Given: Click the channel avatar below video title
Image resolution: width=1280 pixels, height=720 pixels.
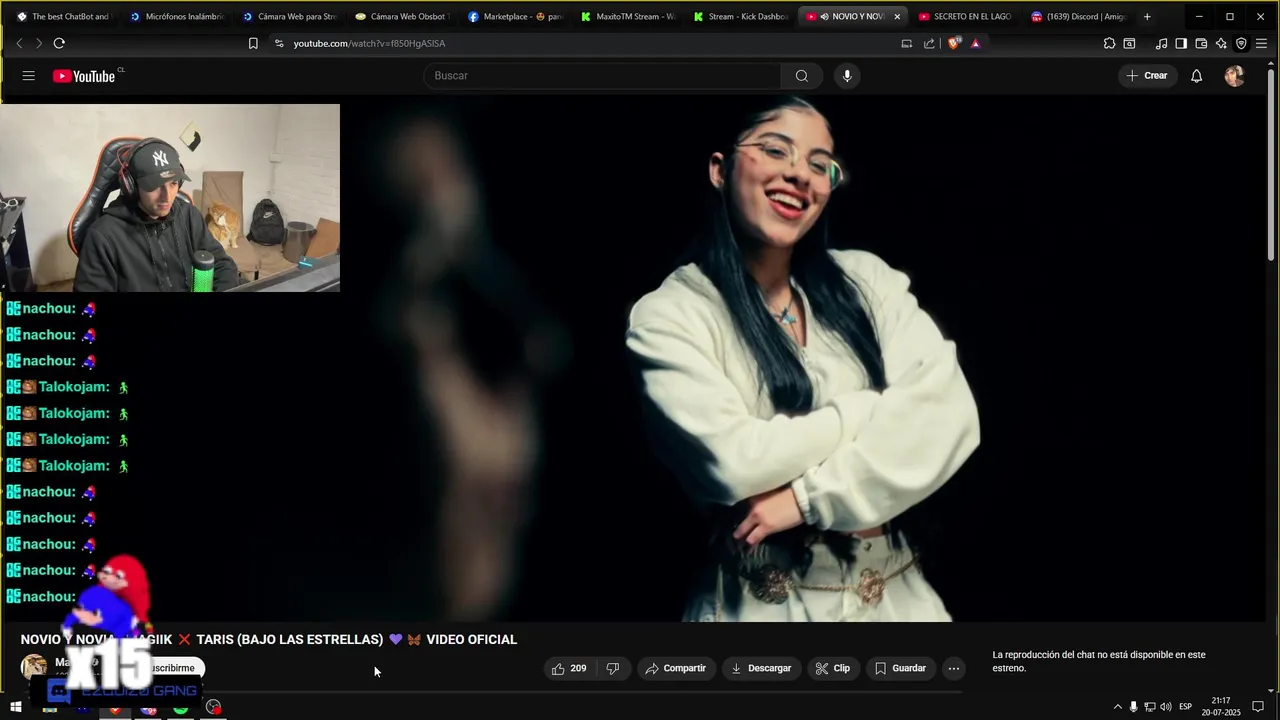Looking at the screenshot, I should click(x=34, y=667).
